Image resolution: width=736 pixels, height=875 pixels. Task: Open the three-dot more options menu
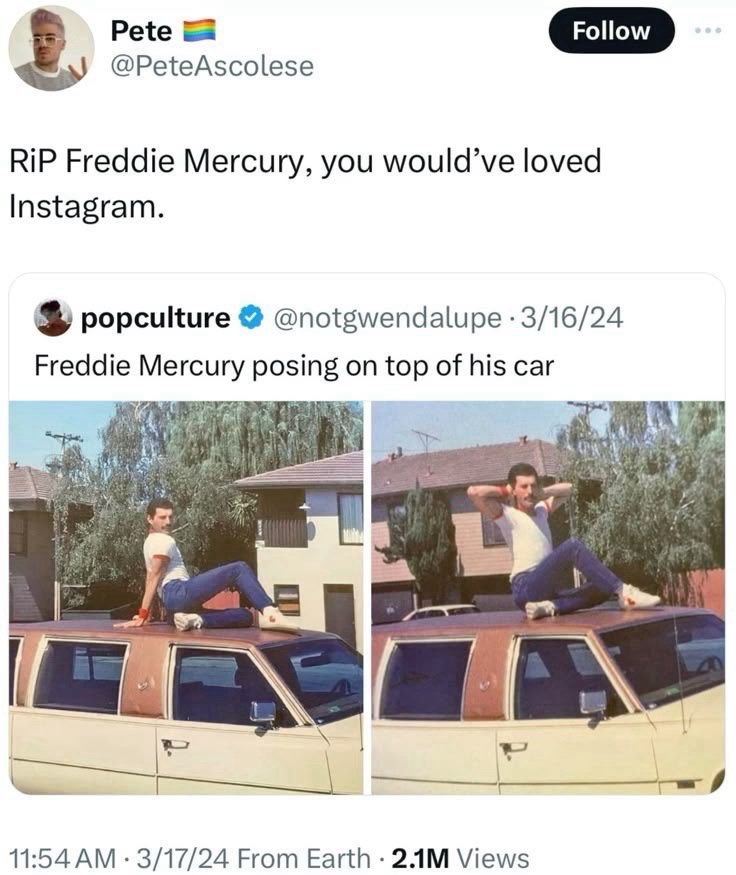click(709, 30)
